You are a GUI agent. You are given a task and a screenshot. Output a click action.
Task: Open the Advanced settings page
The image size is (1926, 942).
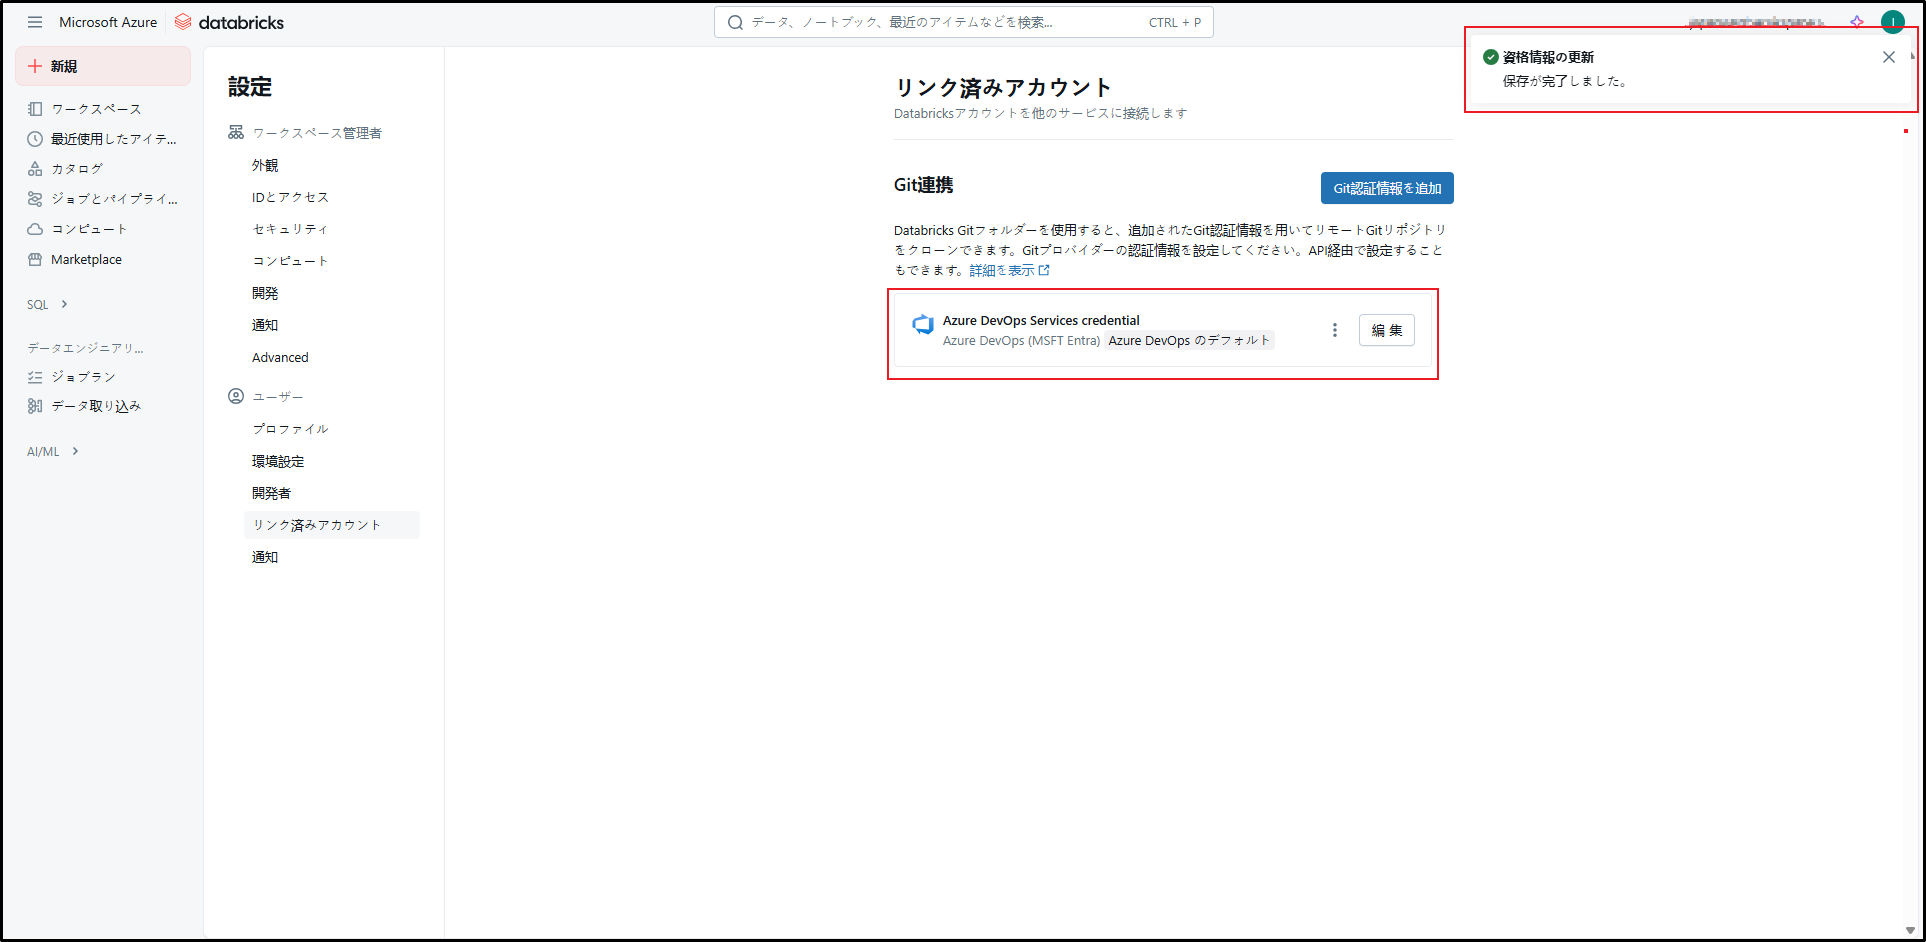point(280,357)
